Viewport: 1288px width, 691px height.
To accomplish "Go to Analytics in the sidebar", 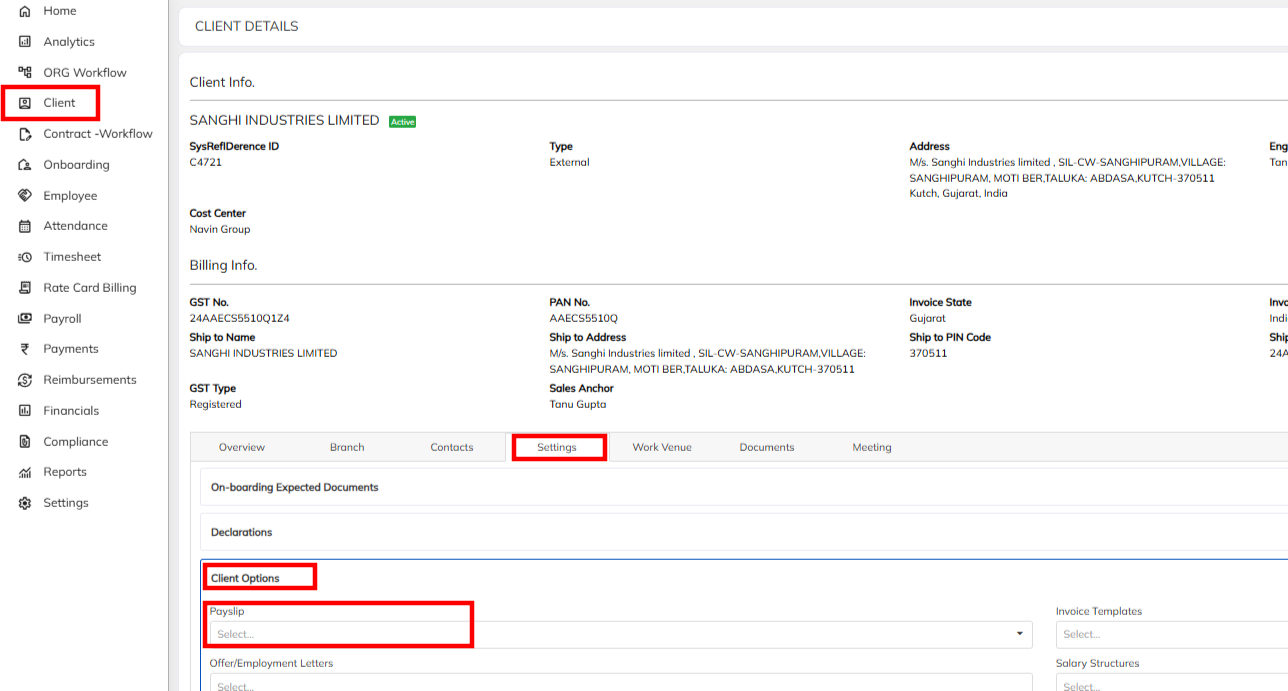I will (x=69, y=42).
